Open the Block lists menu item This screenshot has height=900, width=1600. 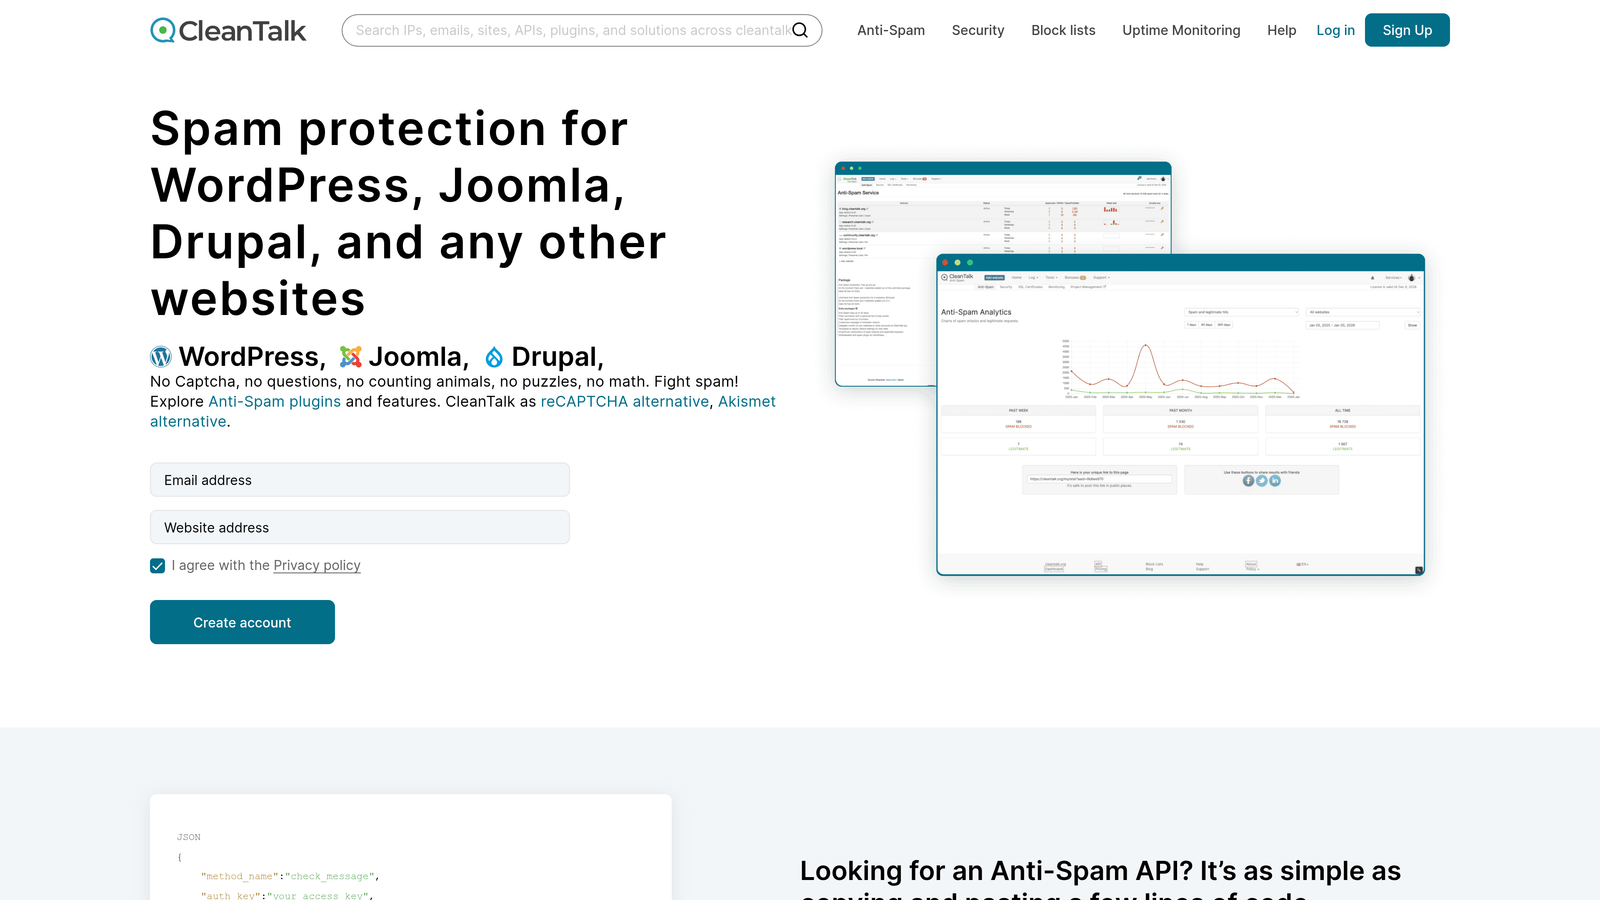(1063, 30)
